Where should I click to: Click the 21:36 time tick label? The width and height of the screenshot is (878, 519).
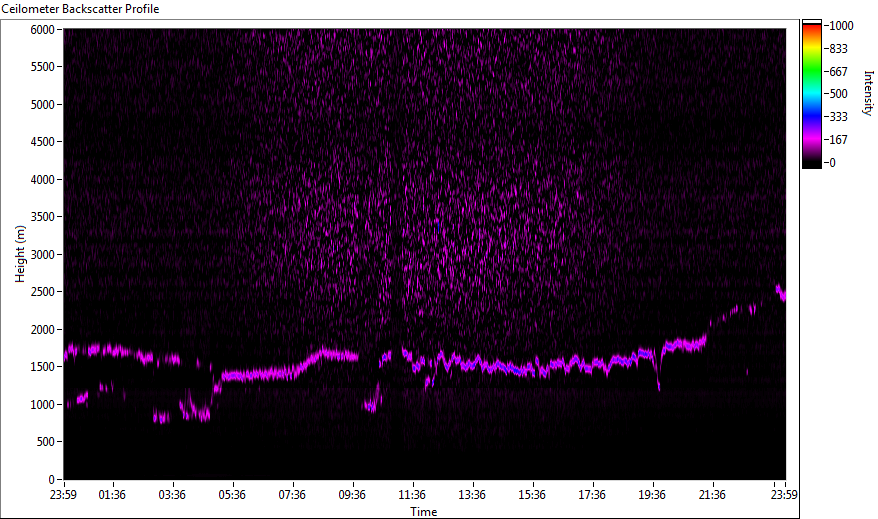[x=712, y=495]
